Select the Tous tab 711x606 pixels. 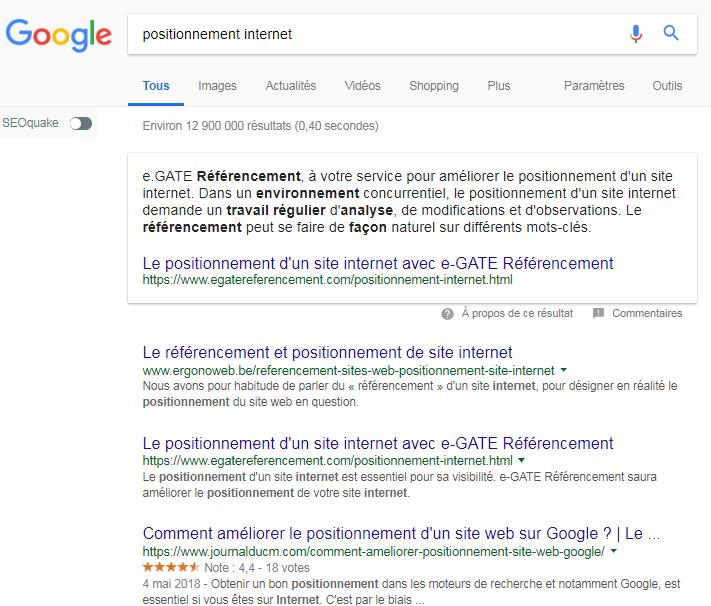[x=156, y=86]
